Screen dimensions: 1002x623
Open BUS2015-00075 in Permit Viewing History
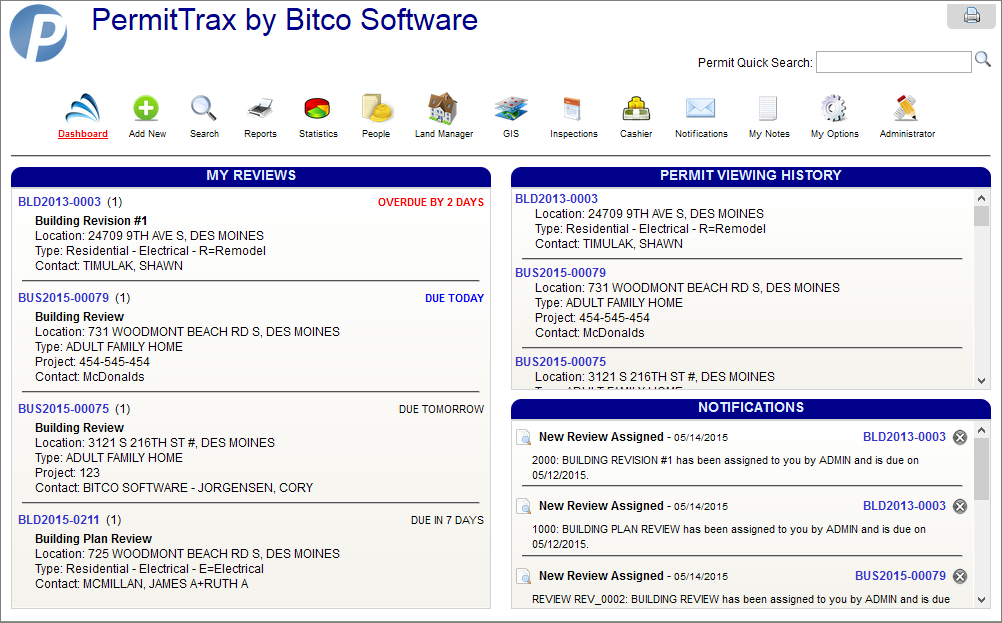[x=560, y=362]
